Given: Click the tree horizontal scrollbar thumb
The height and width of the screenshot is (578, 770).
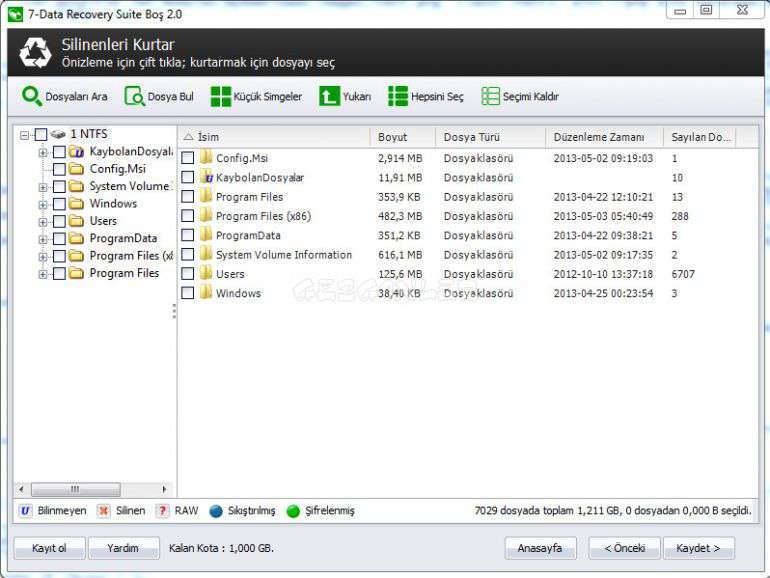Looking at the screenshot, I should 76,489.
